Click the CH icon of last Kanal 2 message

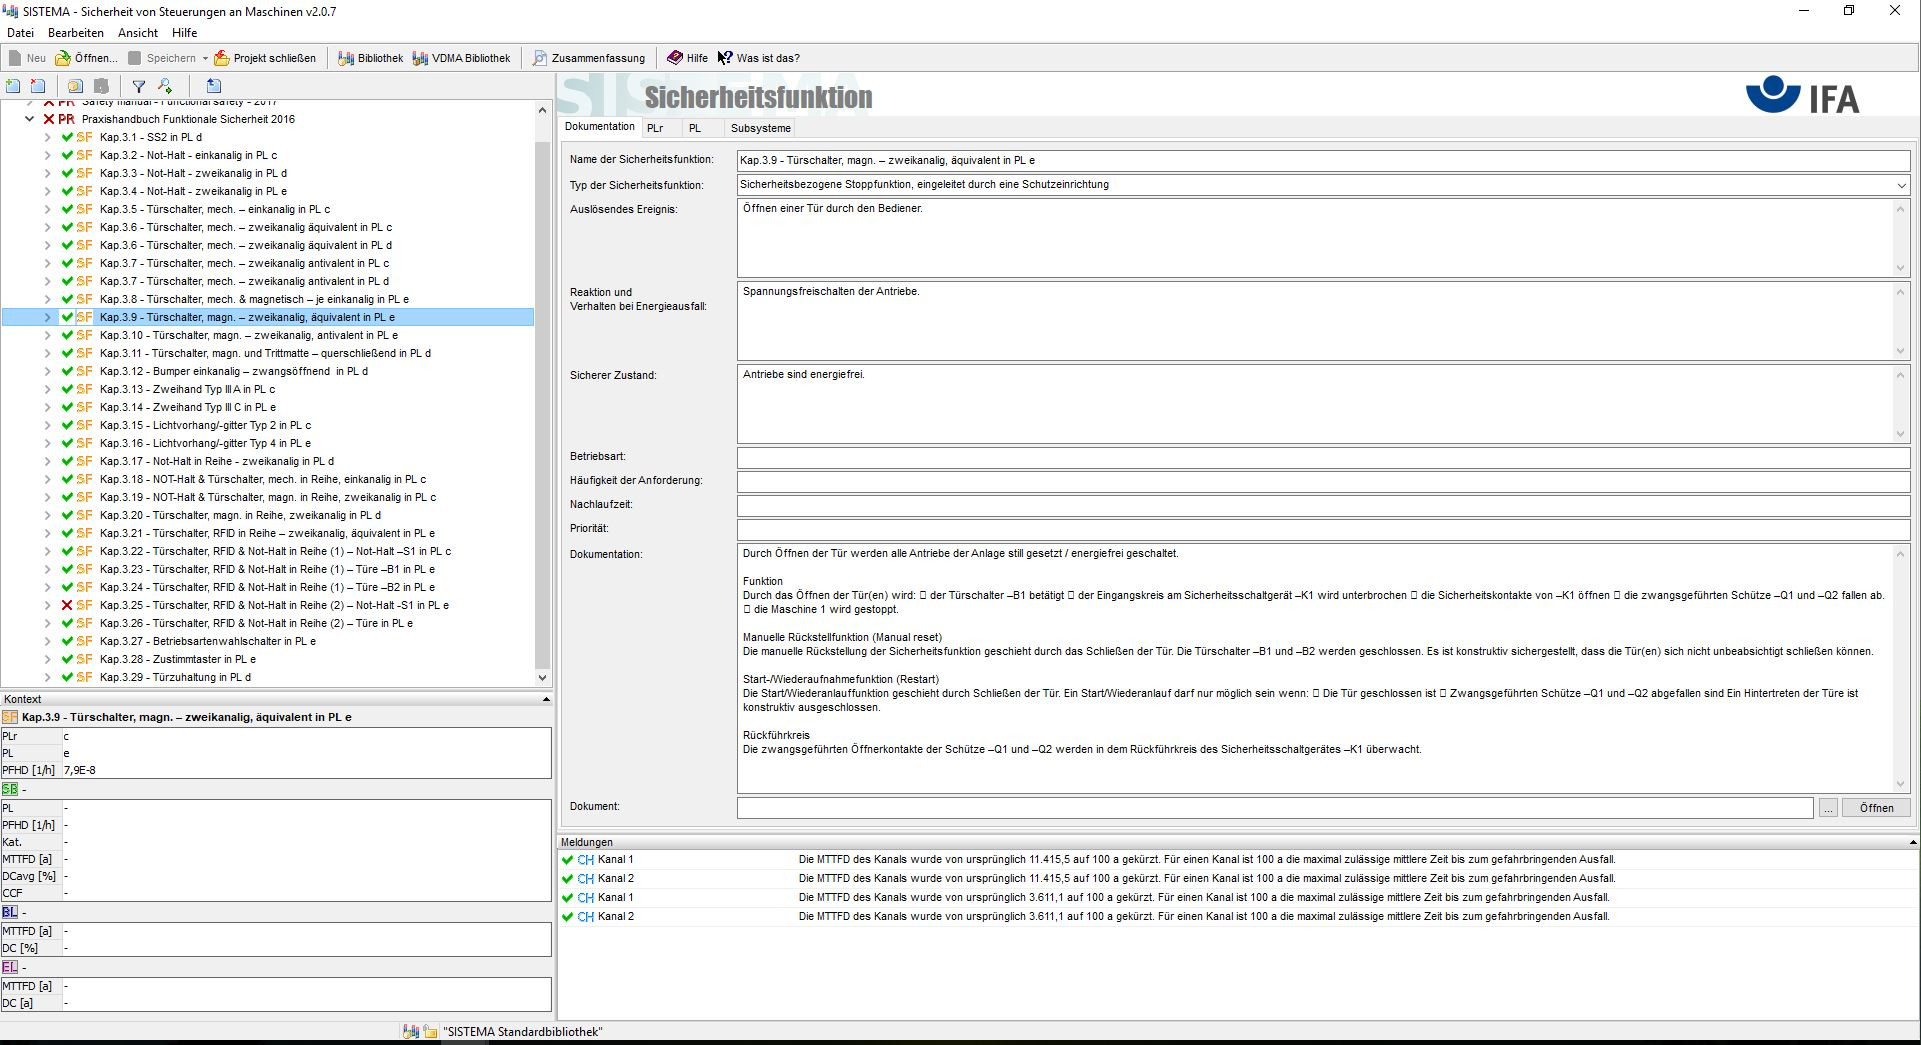tap(585, 917)
